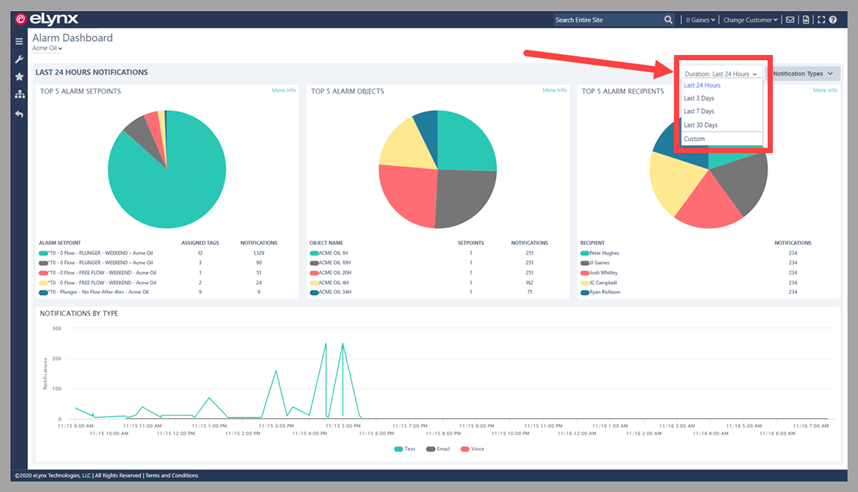858x492 pixels.
Task: Open the Change Customer dropdown
Action: pos(750,20)
